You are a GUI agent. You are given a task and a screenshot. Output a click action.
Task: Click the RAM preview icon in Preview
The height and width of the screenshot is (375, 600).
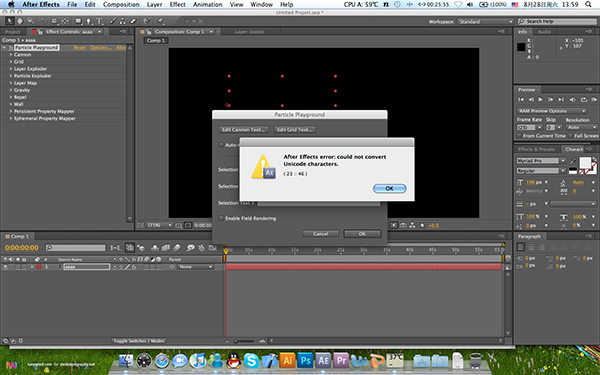tap(594, 99)
